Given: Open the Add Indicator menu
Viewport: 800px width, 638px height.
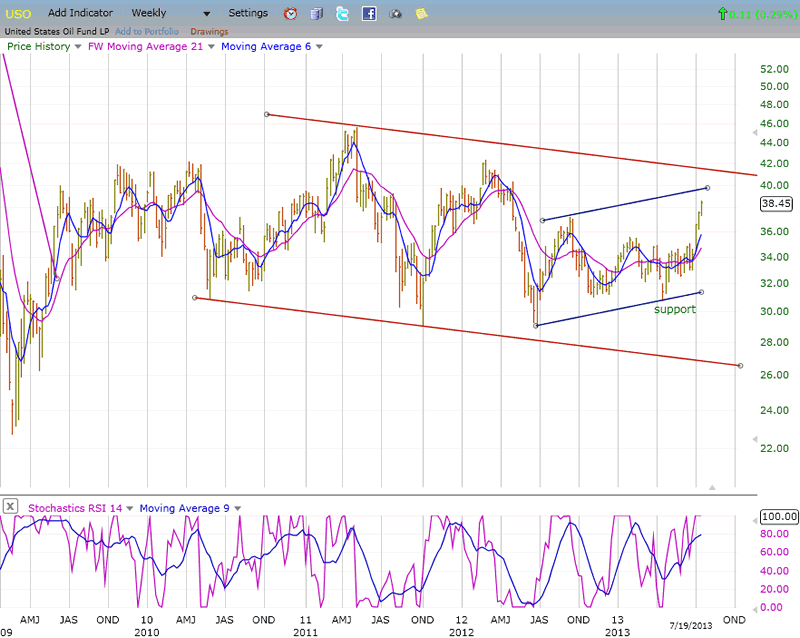Looking at the screenshot, I should [79, 13].
